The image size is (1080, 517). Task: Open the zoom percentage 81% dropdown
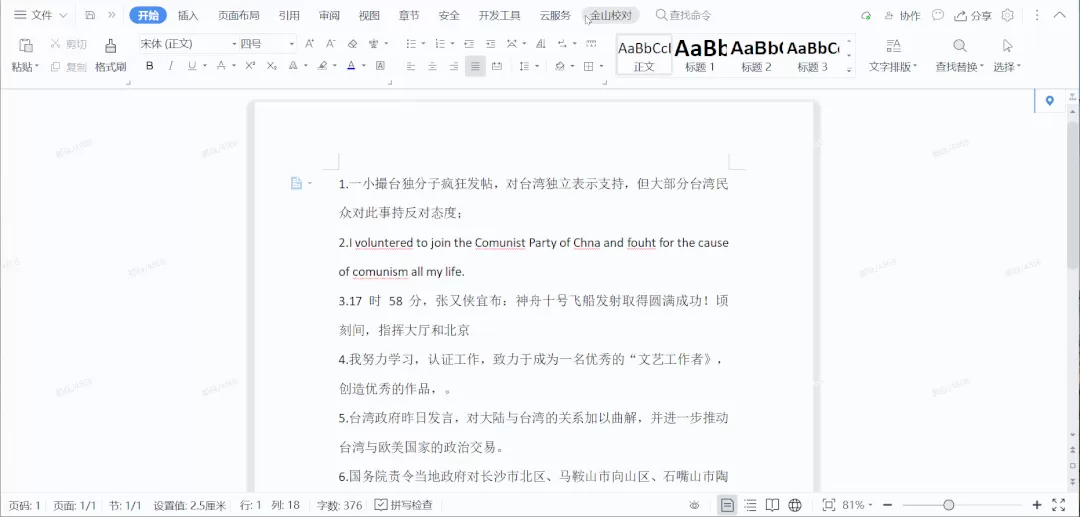pyautogui.click(x=858, y=505)
